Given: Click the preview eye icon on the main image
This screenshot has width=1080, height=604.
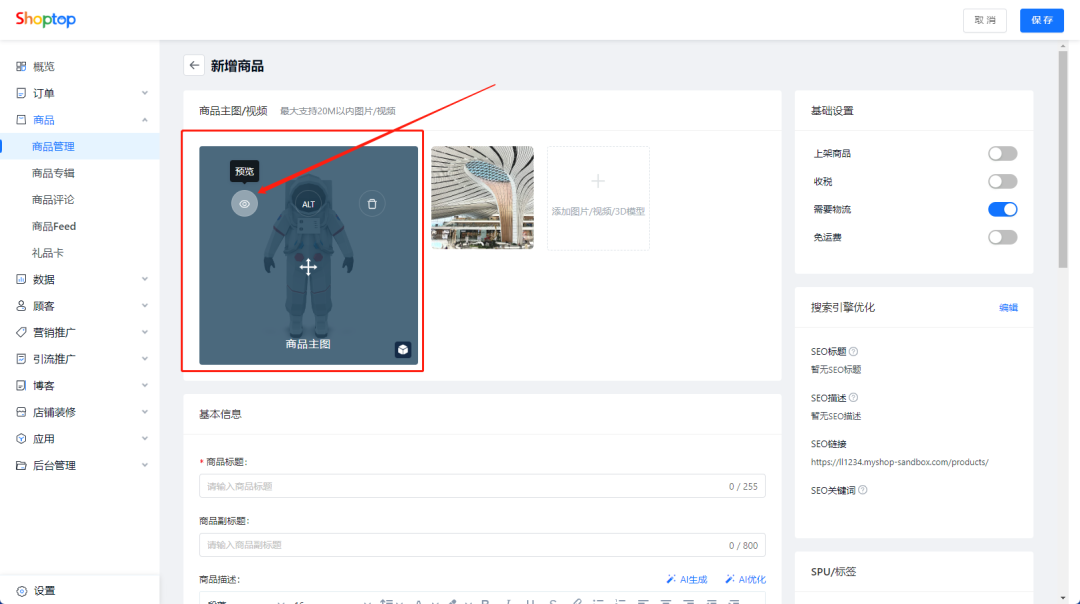Looking at the screenshot, I should 245,203.
